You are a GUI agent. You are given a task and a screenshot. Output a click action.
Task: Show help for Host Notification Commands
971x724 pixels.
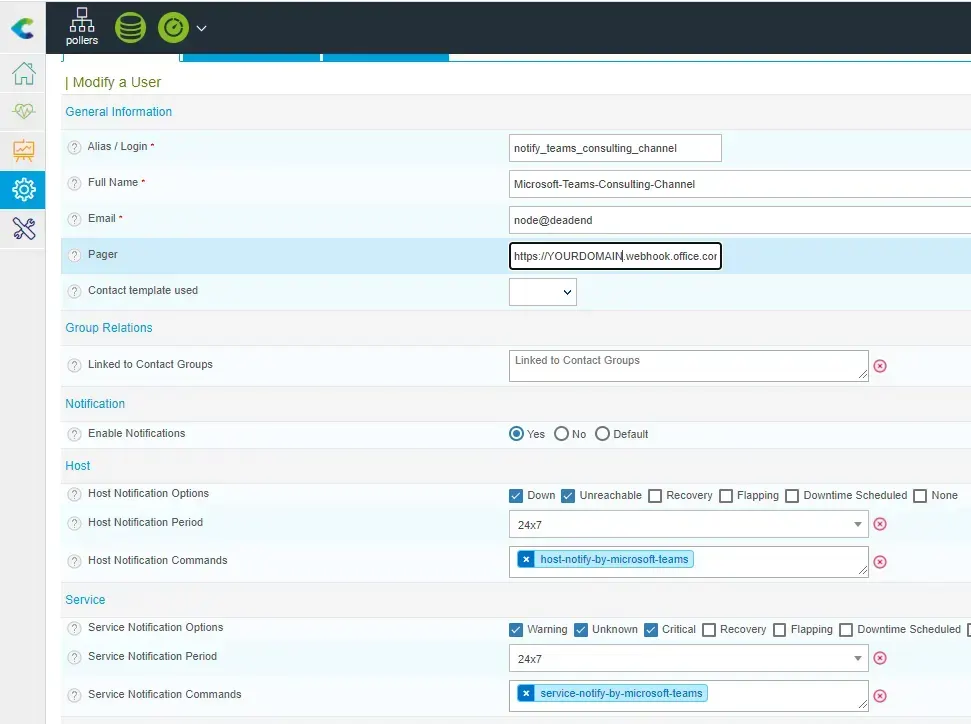point(74,561)
